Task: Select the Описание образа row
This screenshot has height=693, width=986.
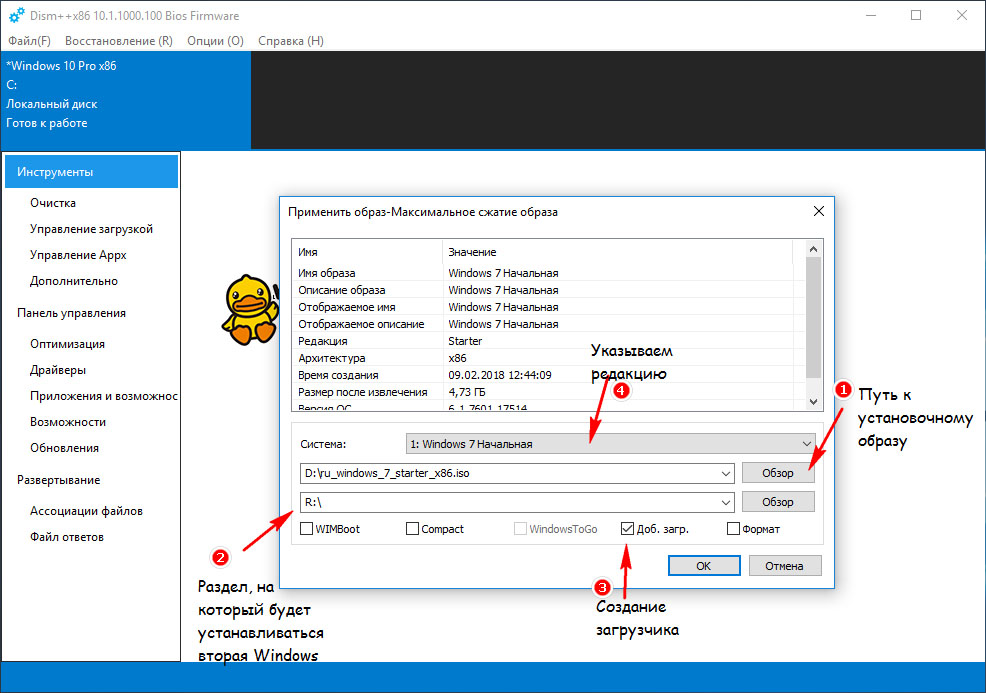Action: (x=548, y=290)
